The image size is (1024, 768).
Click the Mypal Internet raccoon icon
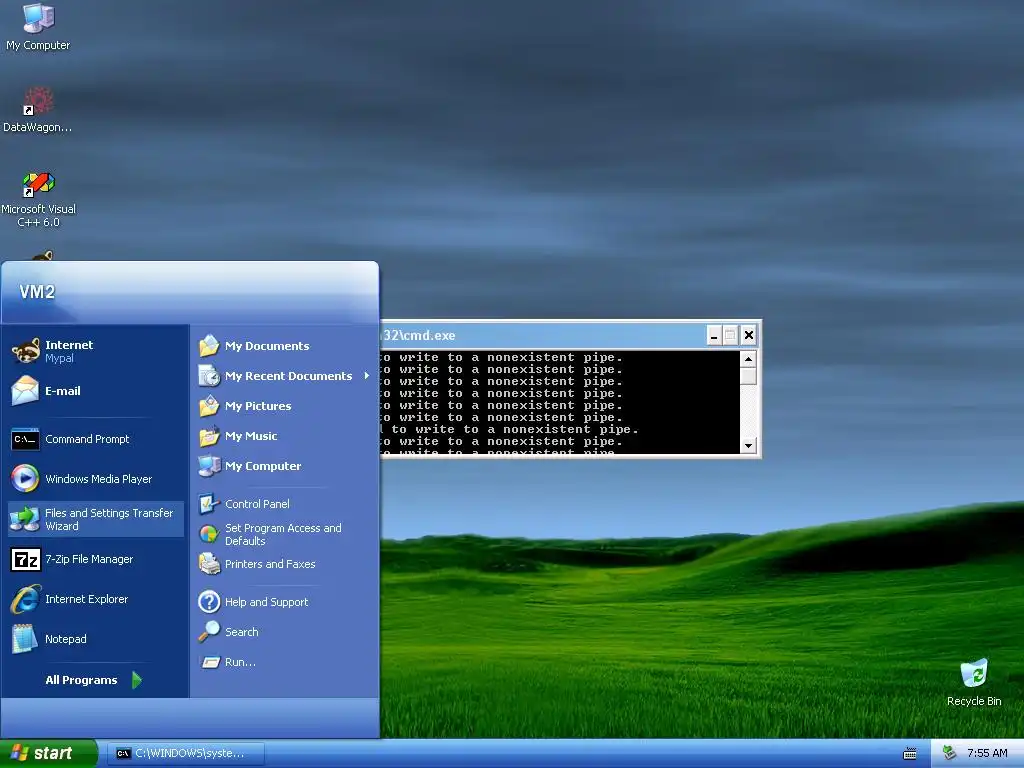[x=25, y=351]
